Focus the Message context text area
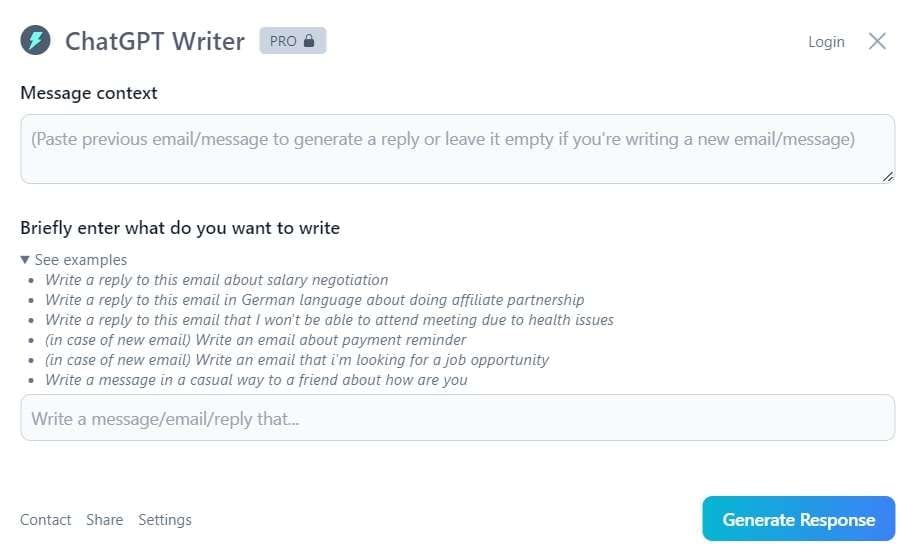Image resolution: width=917 pixels, height=559 pixels. (457, 148)
